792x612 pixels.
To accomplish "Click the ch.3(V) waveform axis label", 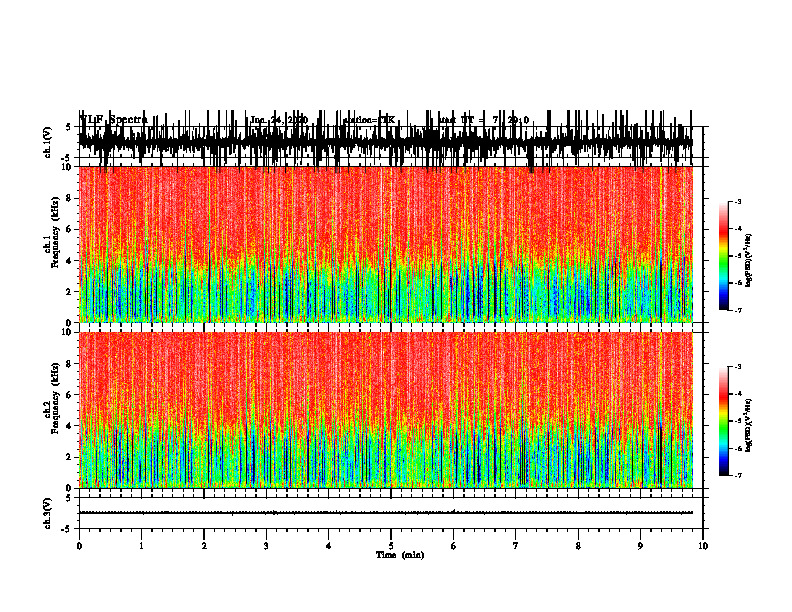I will pos(48,513).
